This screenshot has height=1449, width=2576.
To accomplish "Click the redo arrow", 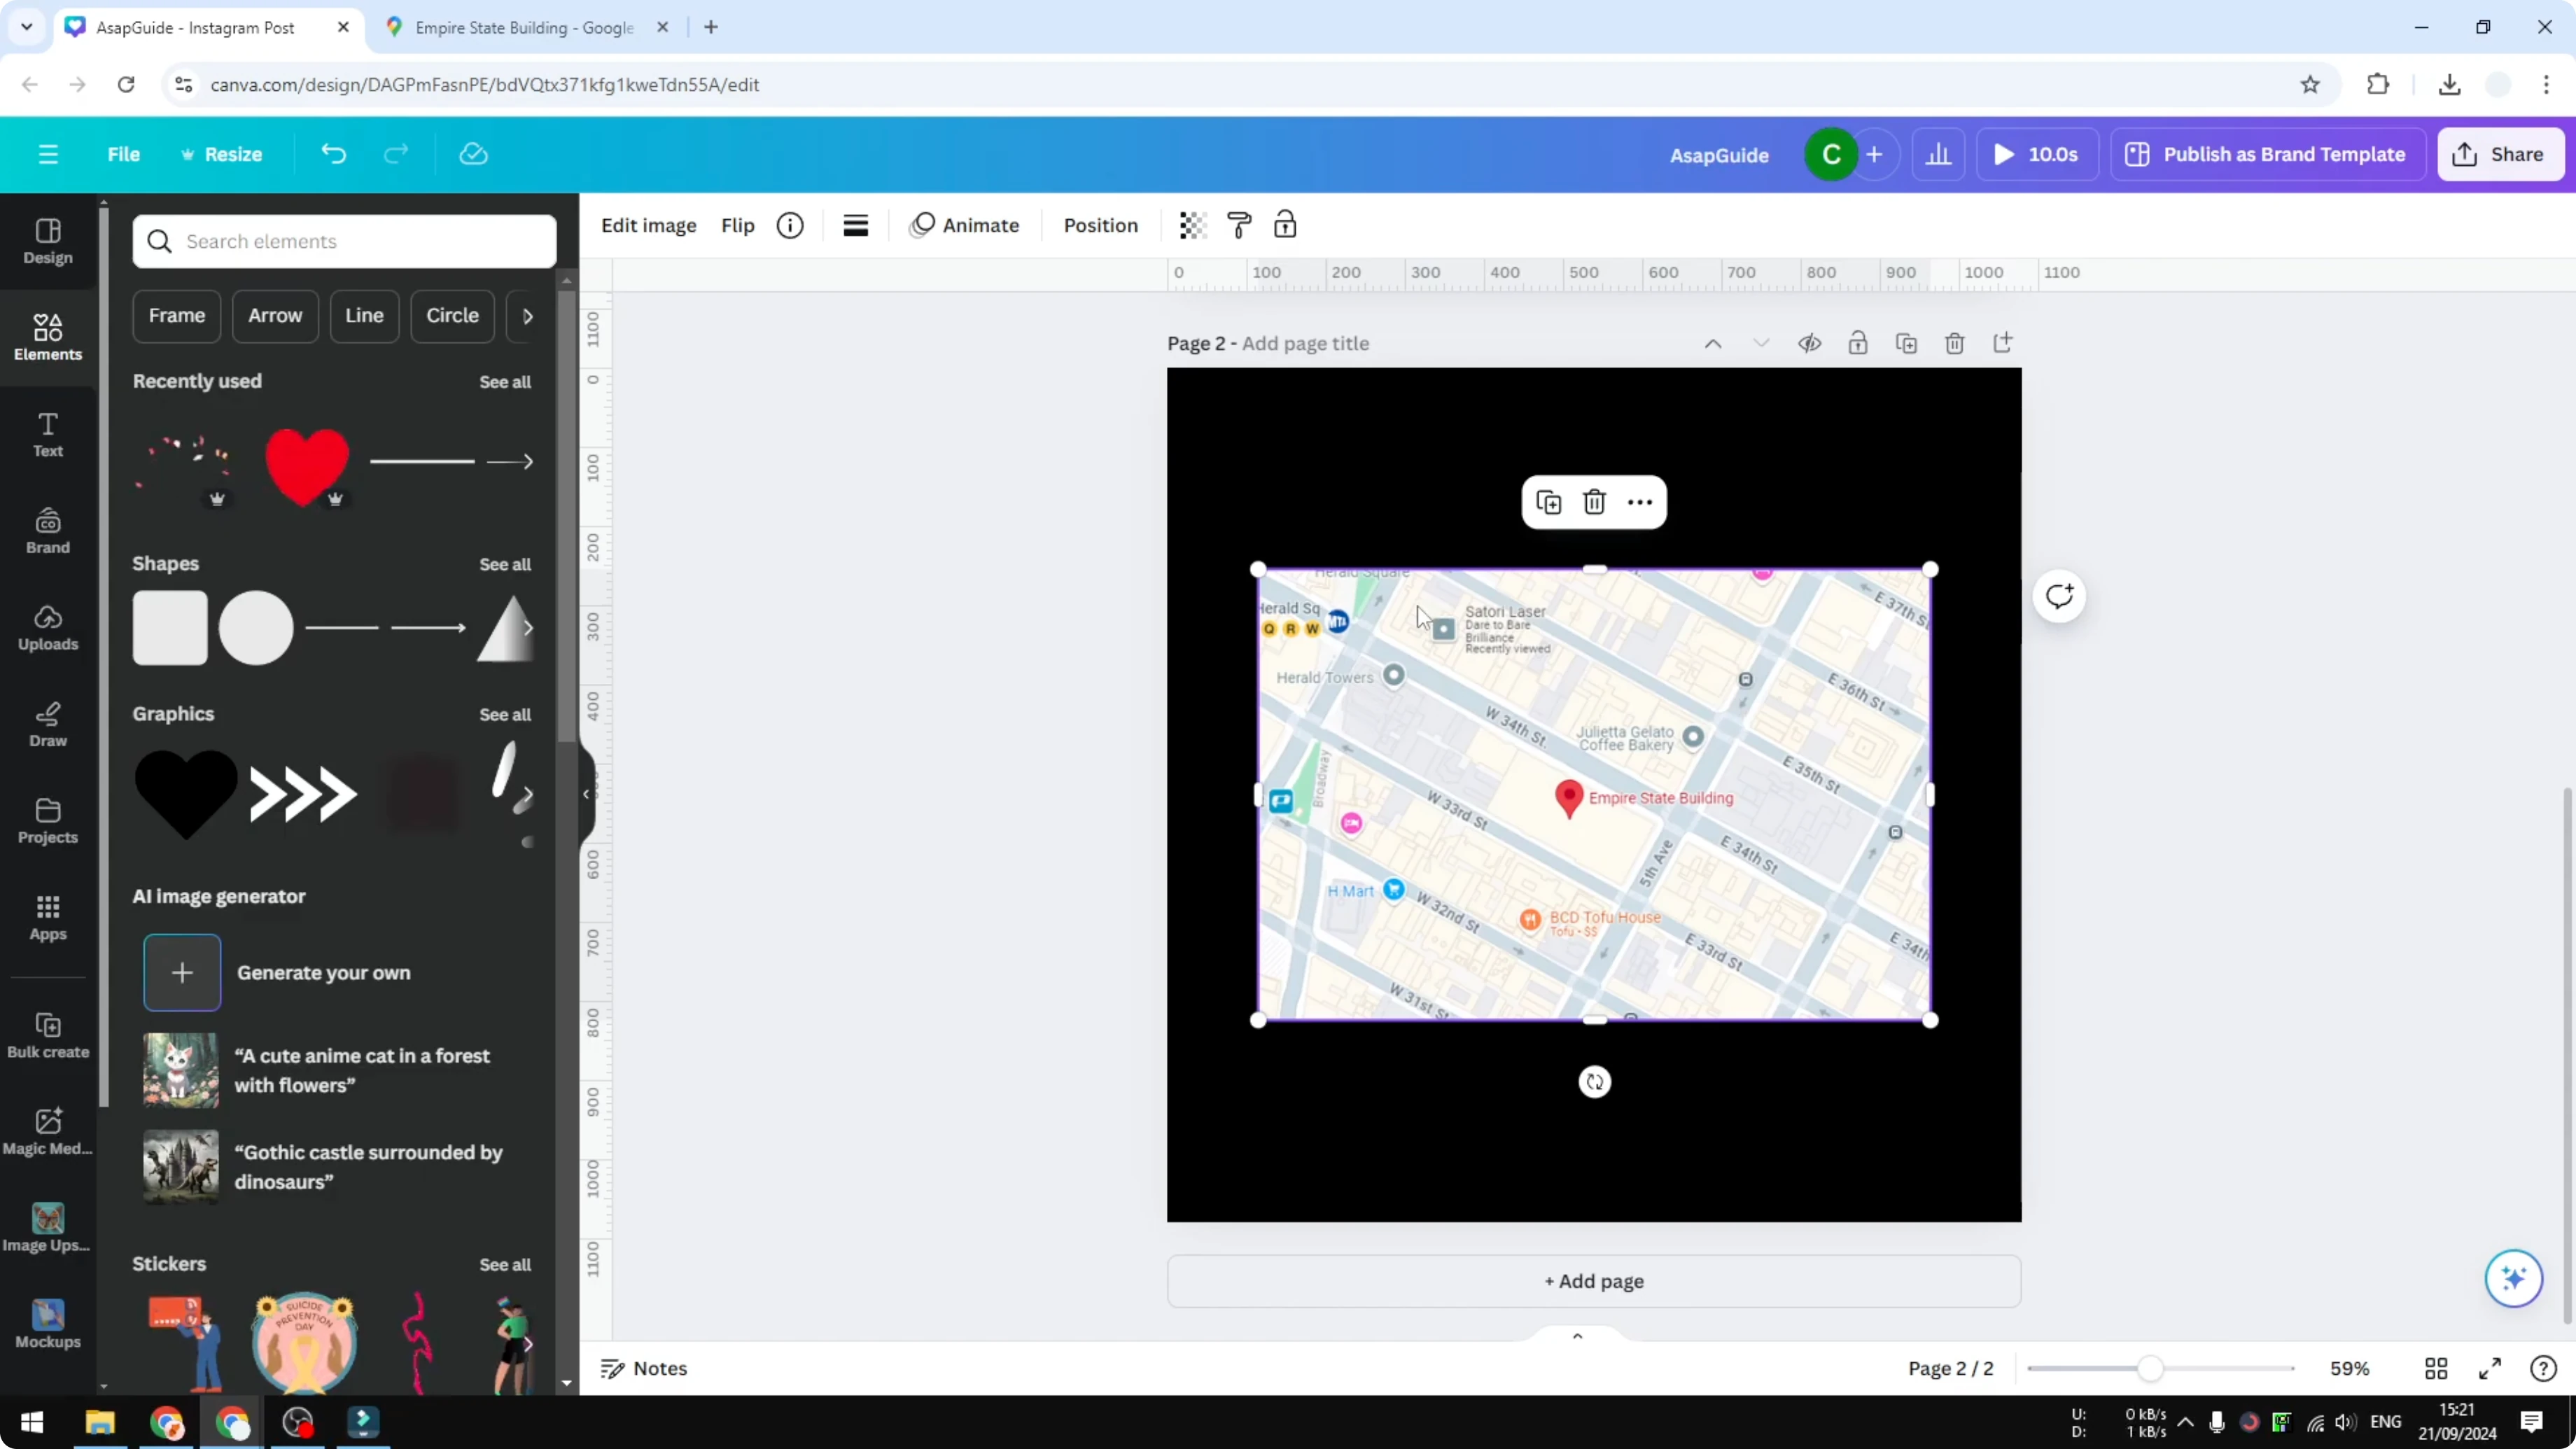I will point(397,154).
